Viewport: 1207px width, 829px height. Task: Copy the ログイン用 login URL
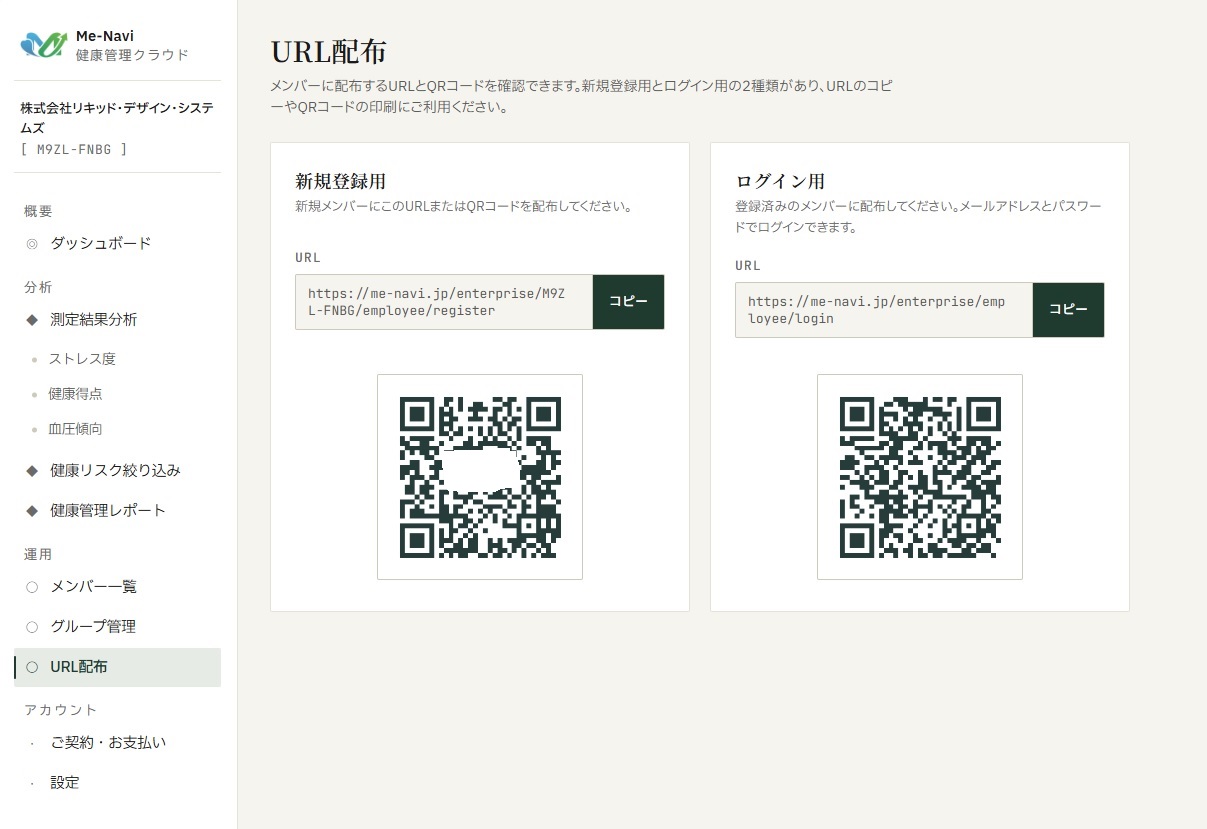[x=1068, y=310]
